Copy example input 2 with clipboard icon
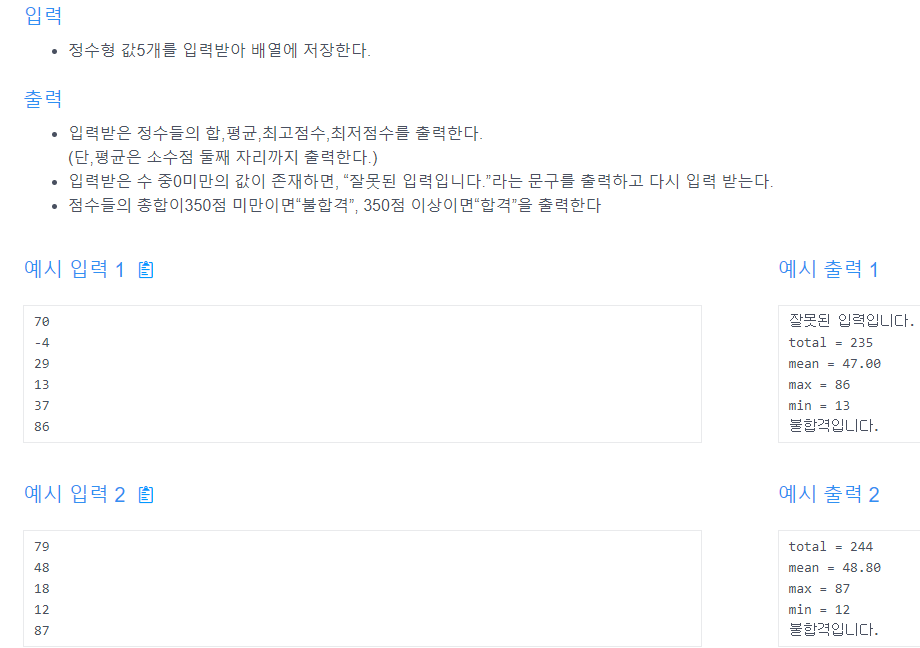Image resolution: width=920 pixels, height=648 pixels. 146,494
